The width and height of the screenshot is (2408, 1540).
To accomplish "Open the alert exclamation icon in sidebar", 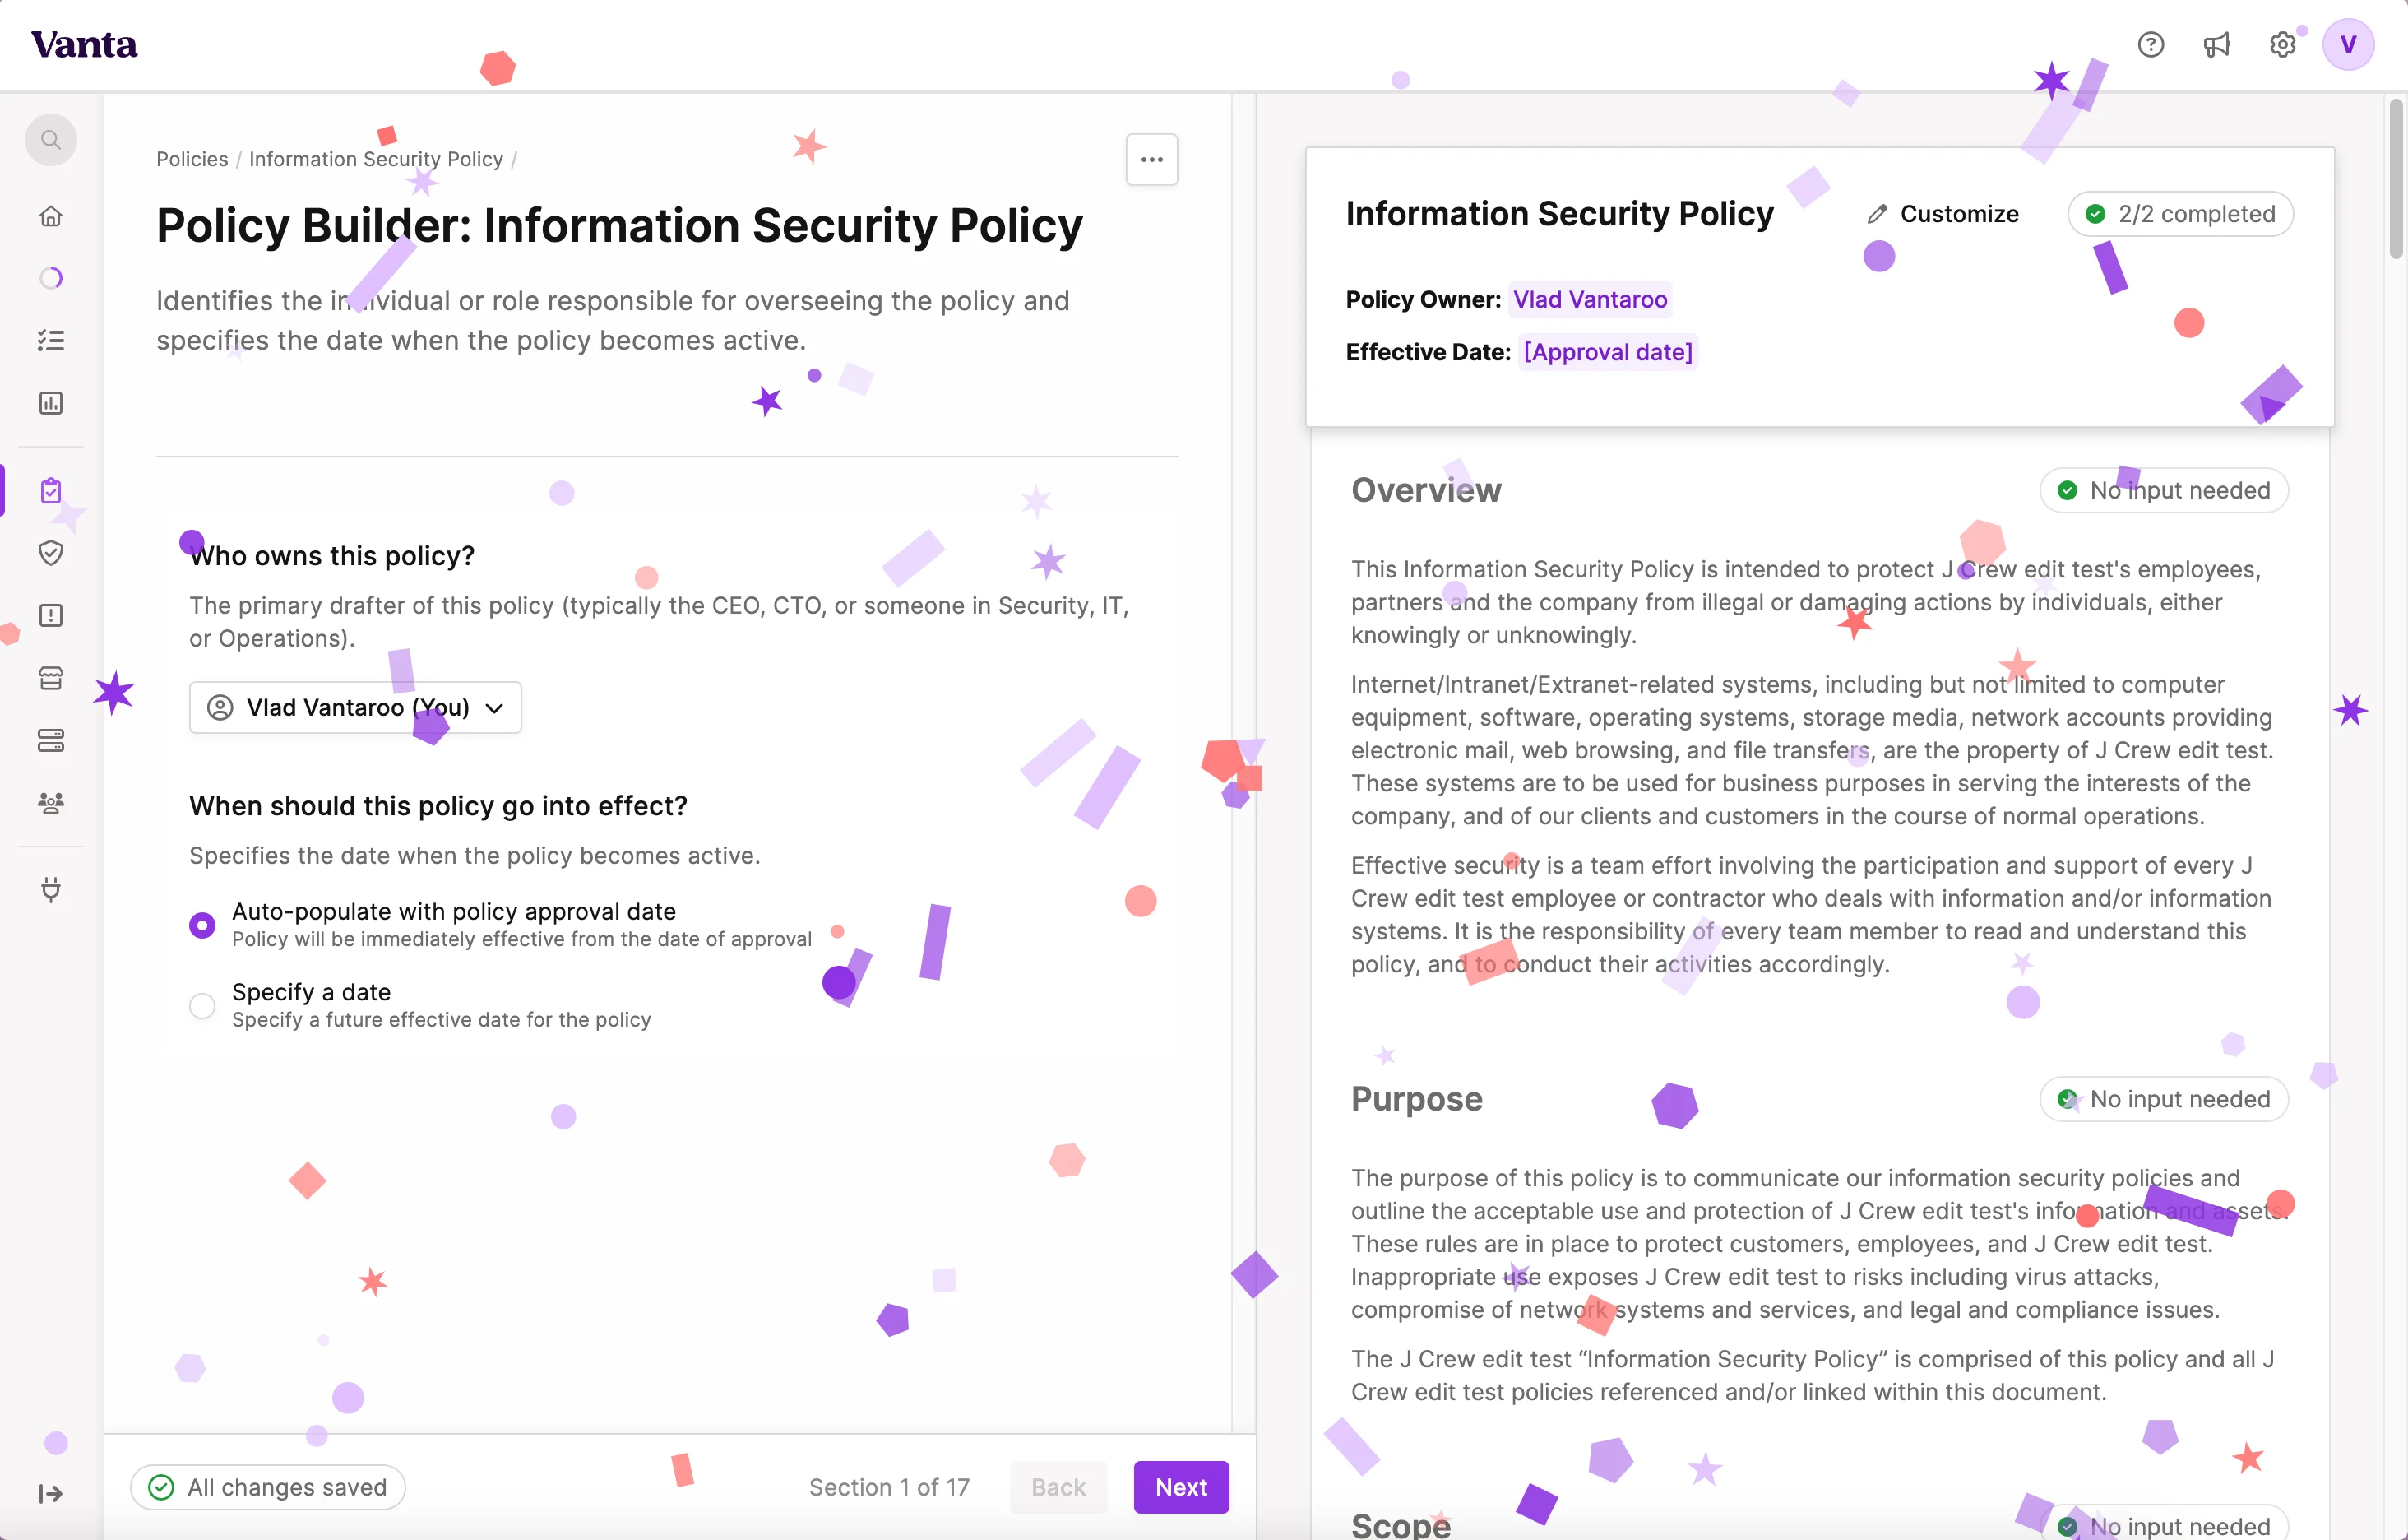I will (51, 615).
